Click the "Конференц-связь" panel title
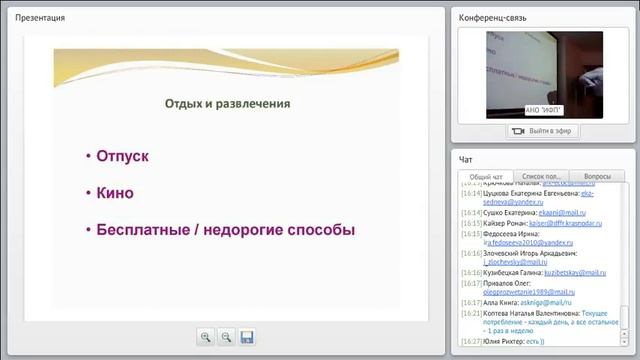 pyautogui.click(x=492, y=18)
